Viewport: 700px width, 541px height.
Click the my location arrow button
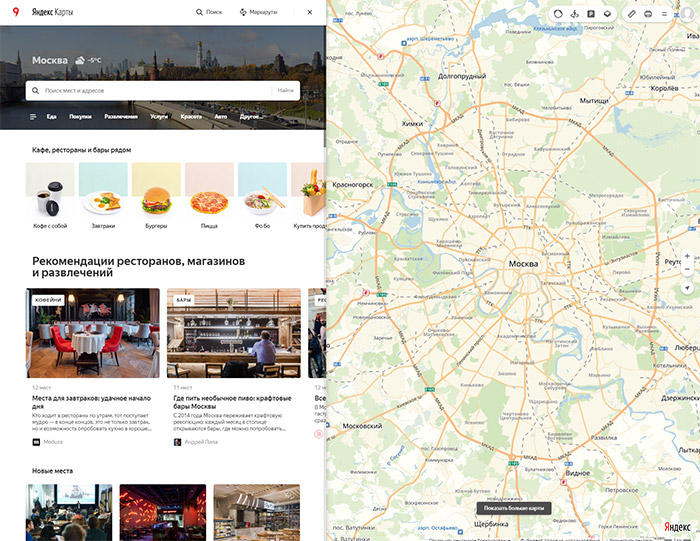687,288
